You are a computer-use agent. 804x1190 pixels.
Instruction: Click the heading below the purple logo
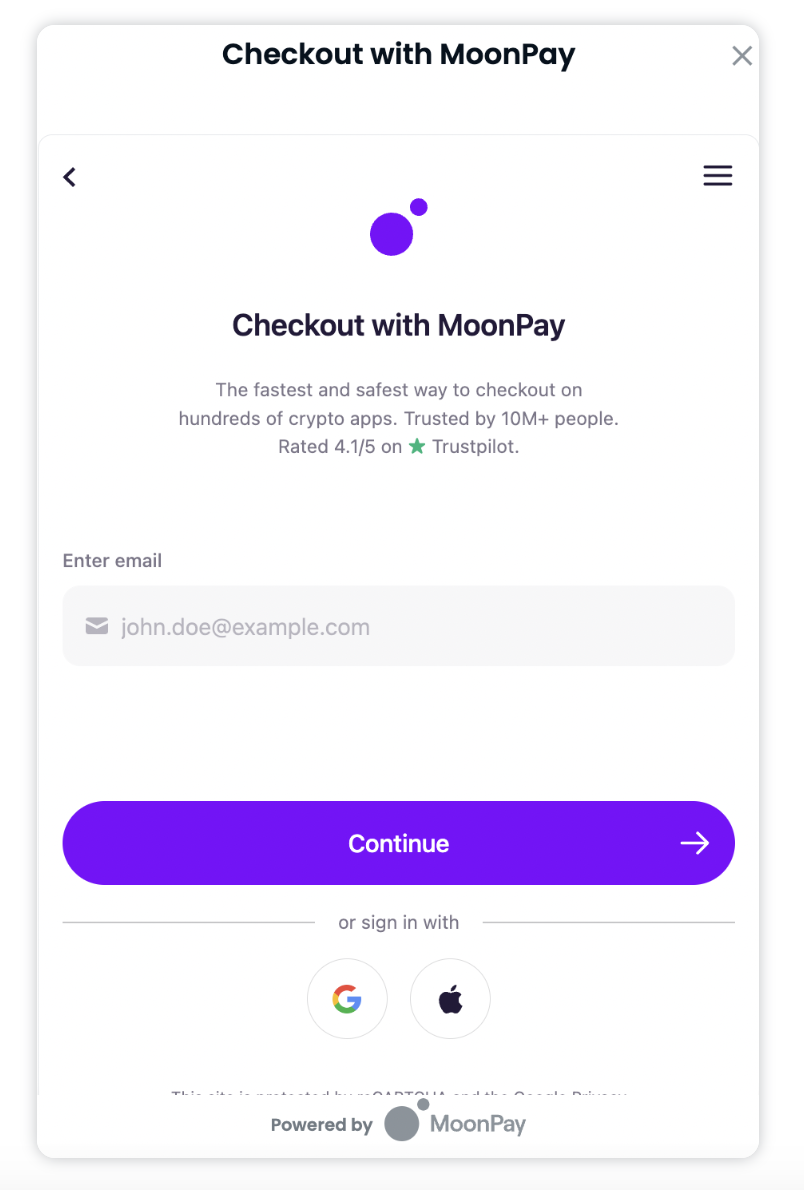[398, 325]
